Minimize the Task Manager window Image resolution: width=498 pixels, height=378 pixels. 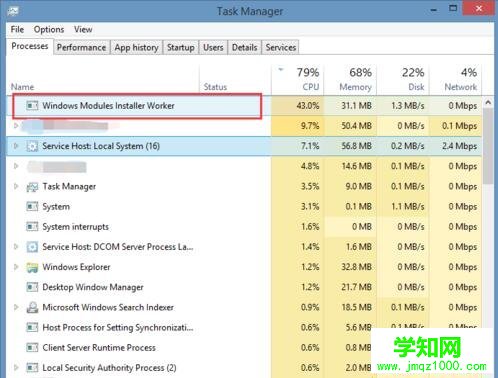(x=434, y=9)
